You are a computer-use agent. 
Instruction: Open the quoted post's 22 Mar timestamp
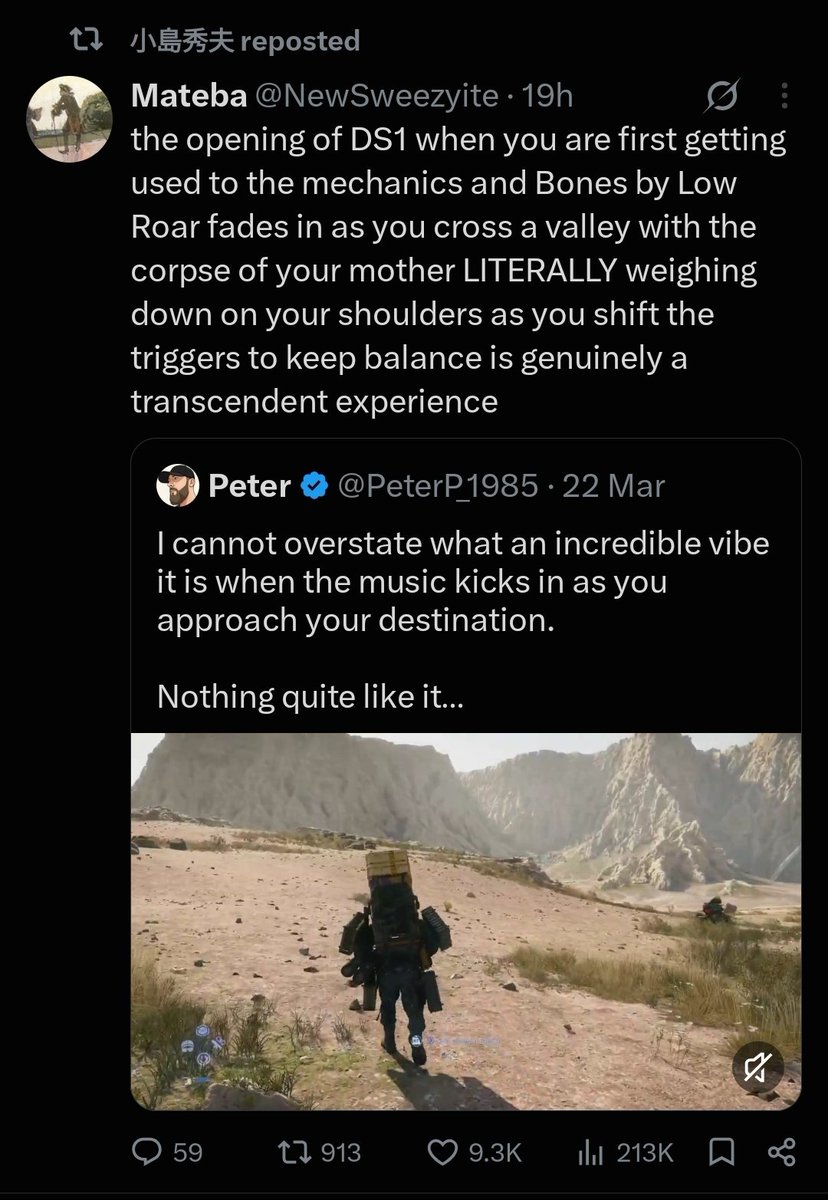tap(613, 487)
